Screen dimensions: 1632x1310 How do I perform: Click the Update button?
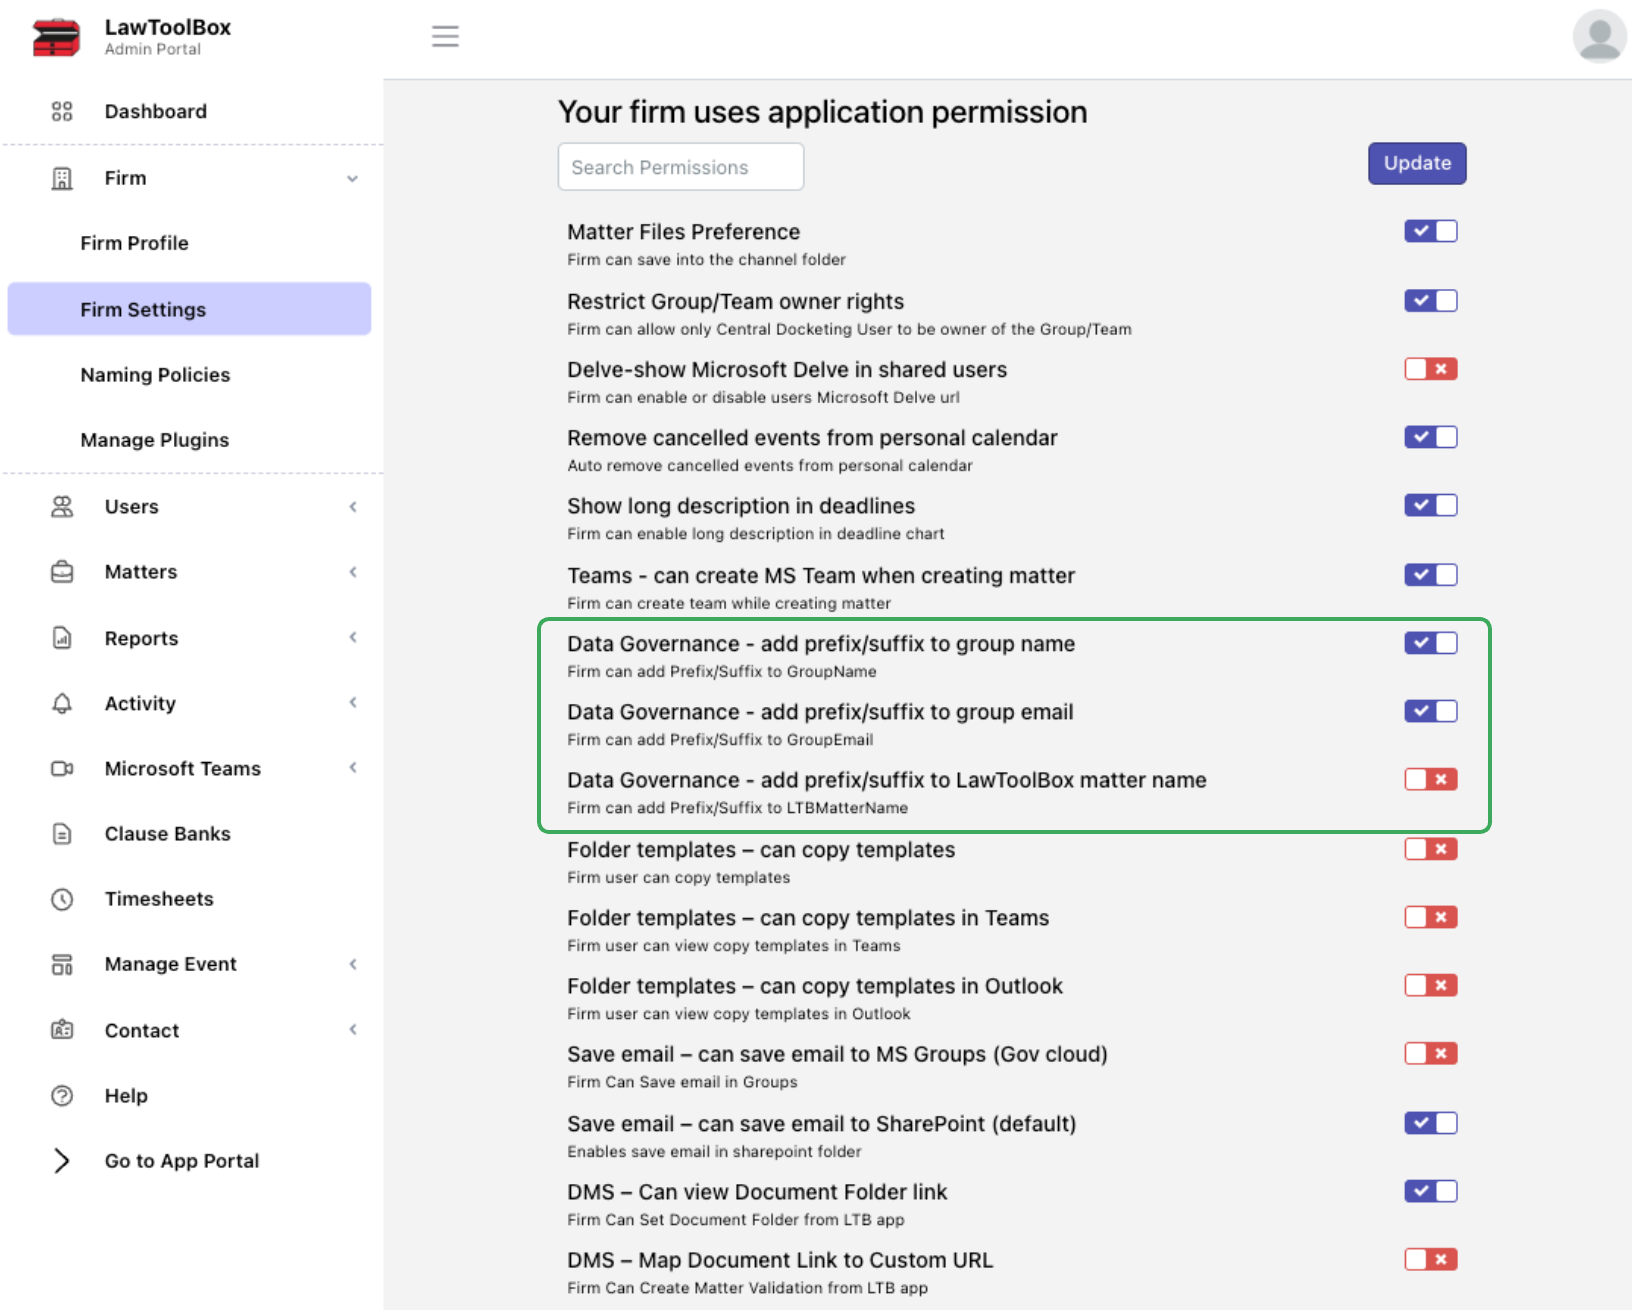pos(1417,163)
